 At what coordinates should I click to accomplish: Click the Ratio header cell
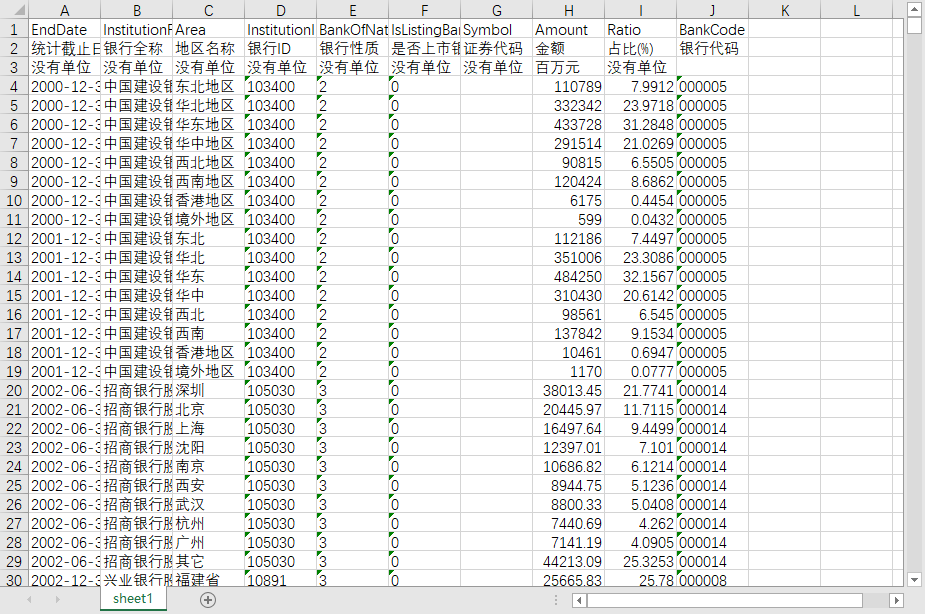click(641, 29)
